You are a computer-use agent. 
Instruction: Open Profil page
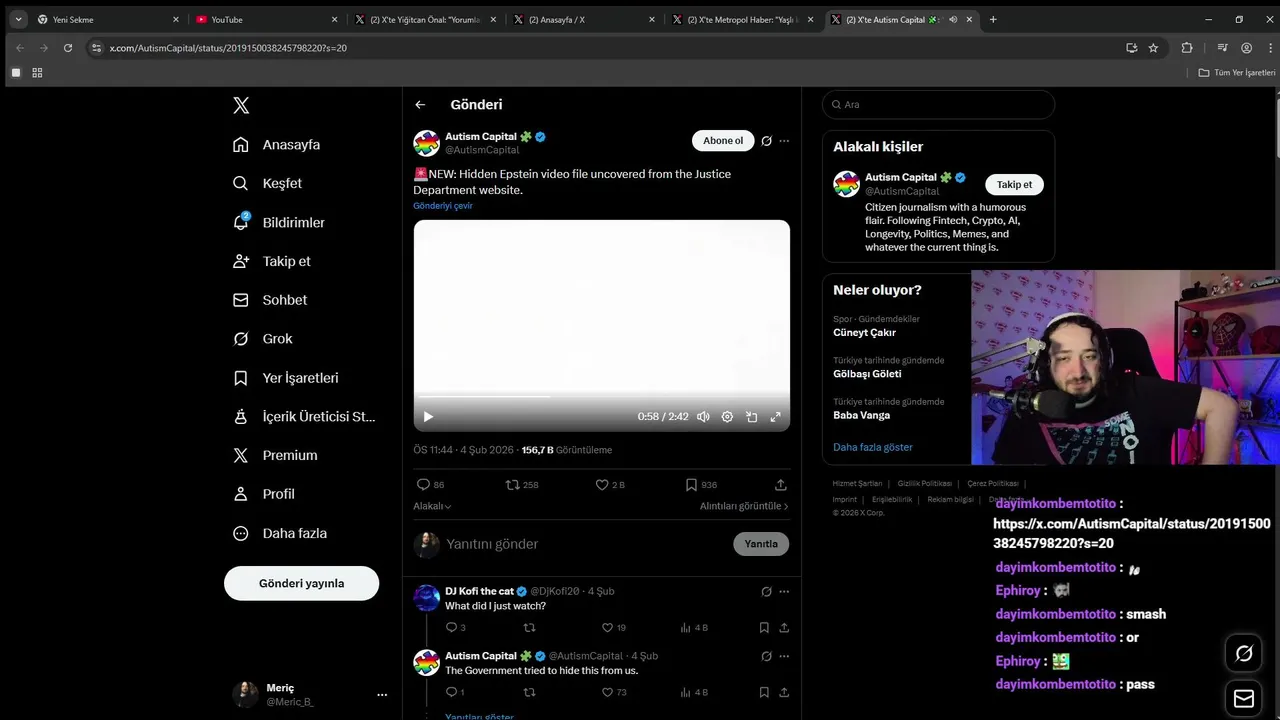point(264,494)
